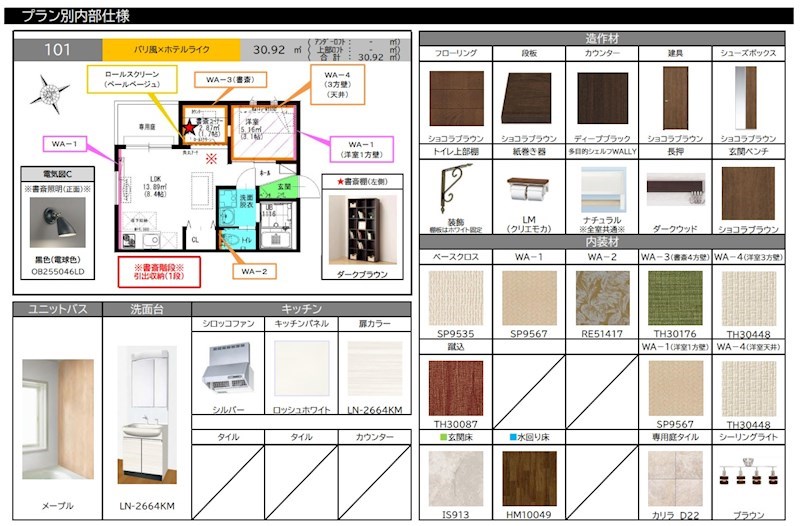
Task: Select the ロールスクリーン callout box
Action: [x=124, y=80]
